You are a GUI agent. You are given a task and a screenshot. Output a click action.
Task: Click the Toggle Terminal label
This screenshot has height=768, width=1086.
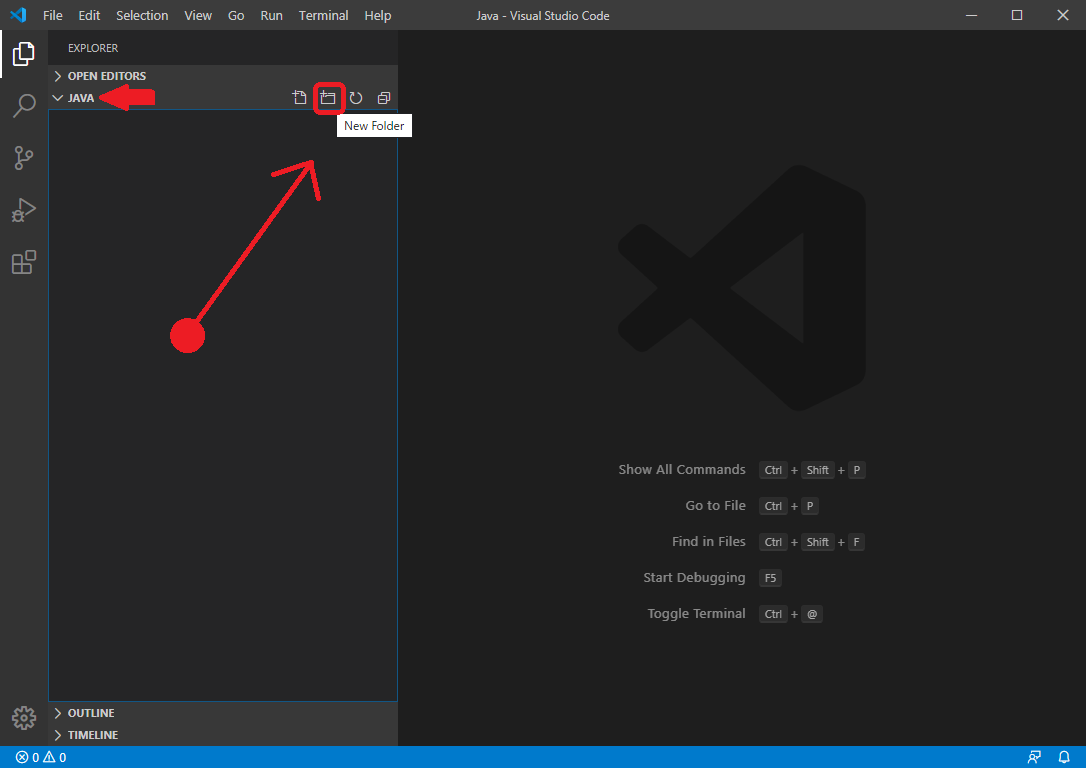pos(696,614)
